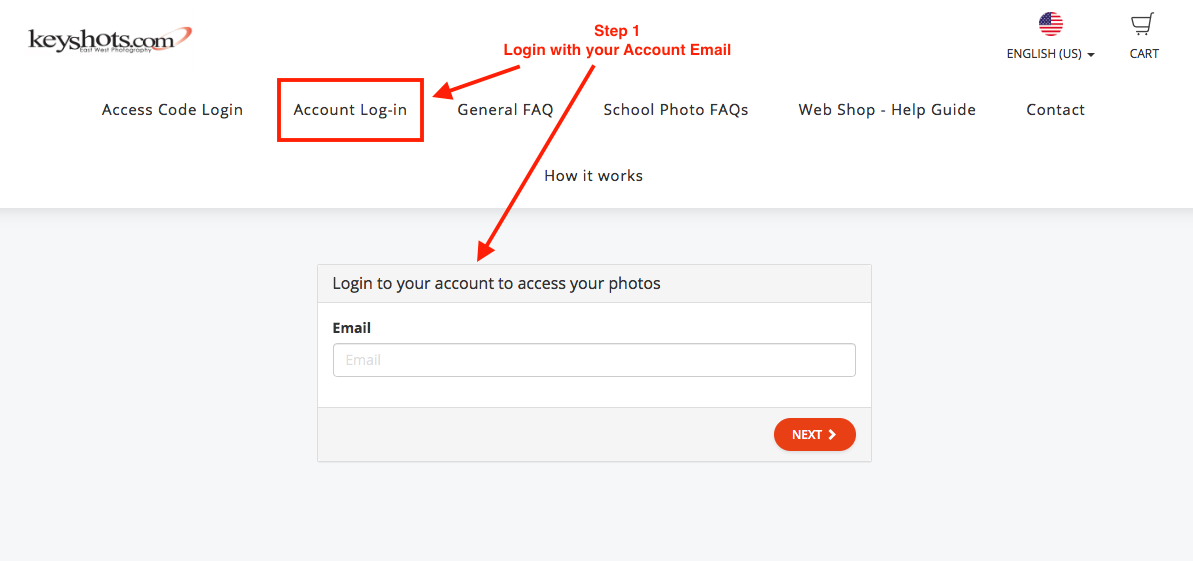Go to General FAQ

[x=505, y=110]
